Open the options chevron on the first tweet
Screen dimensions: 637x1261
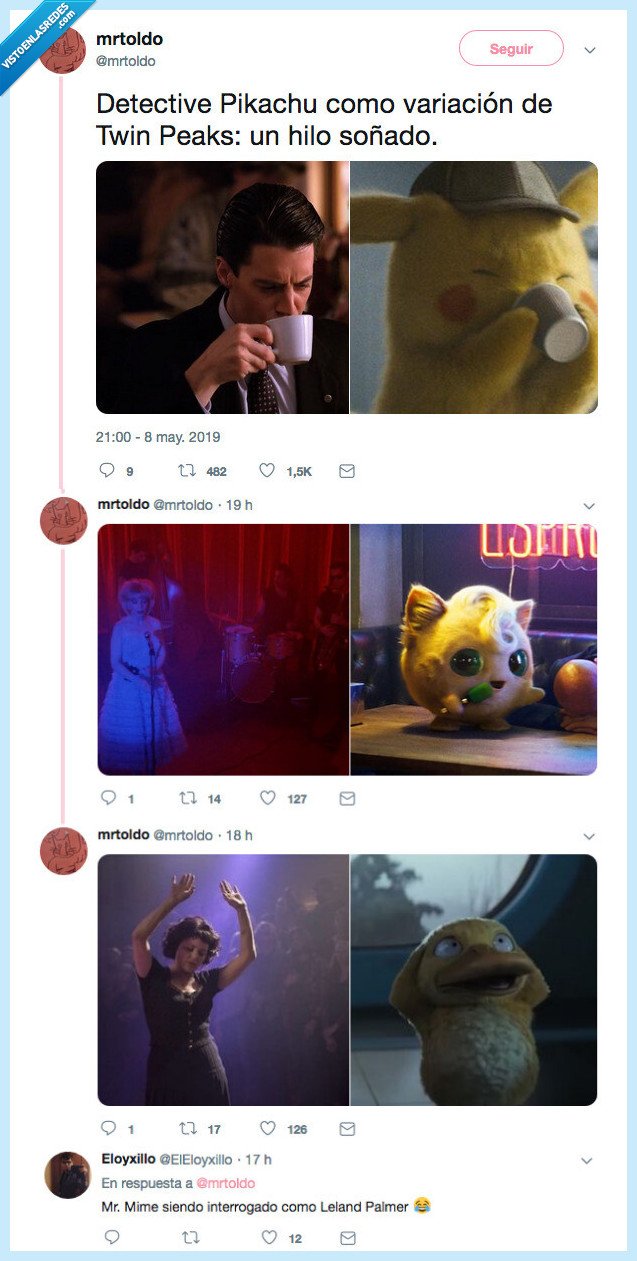tap(591, 49)
